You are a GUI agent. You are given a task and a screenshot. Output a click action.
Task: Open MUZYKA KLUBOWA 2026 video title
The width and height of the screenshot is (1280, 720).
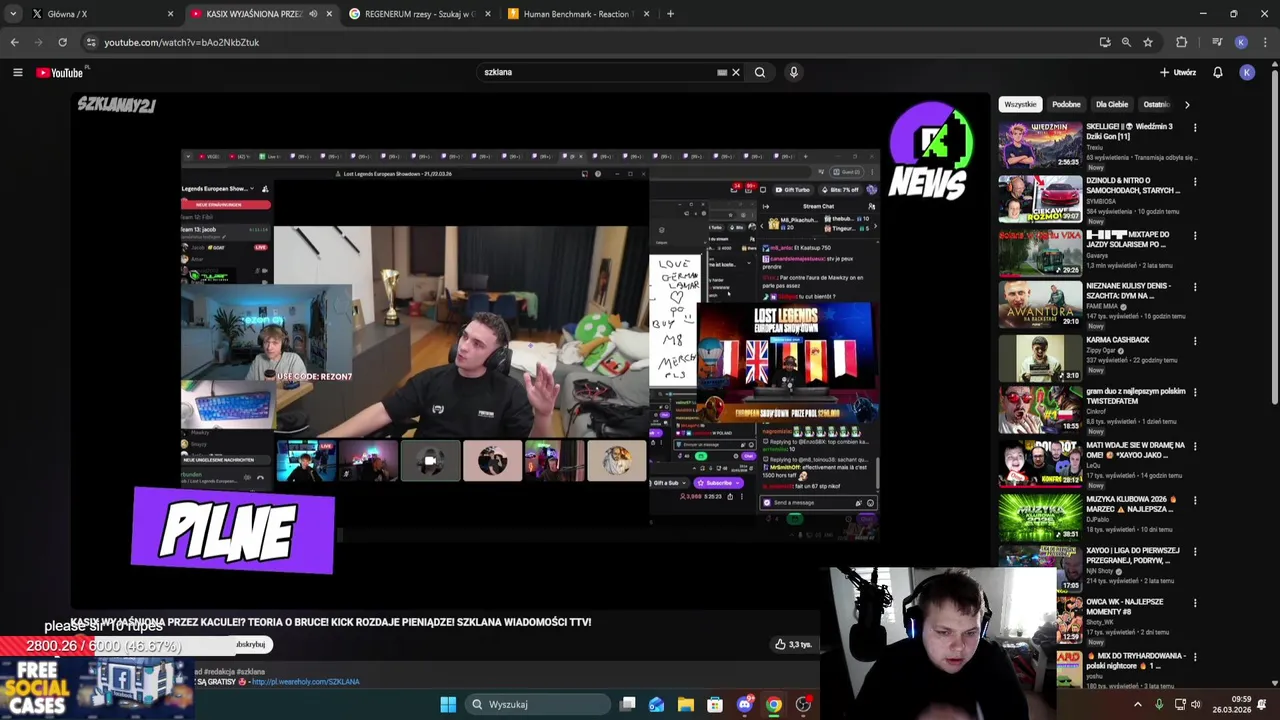coord(1132,504)
